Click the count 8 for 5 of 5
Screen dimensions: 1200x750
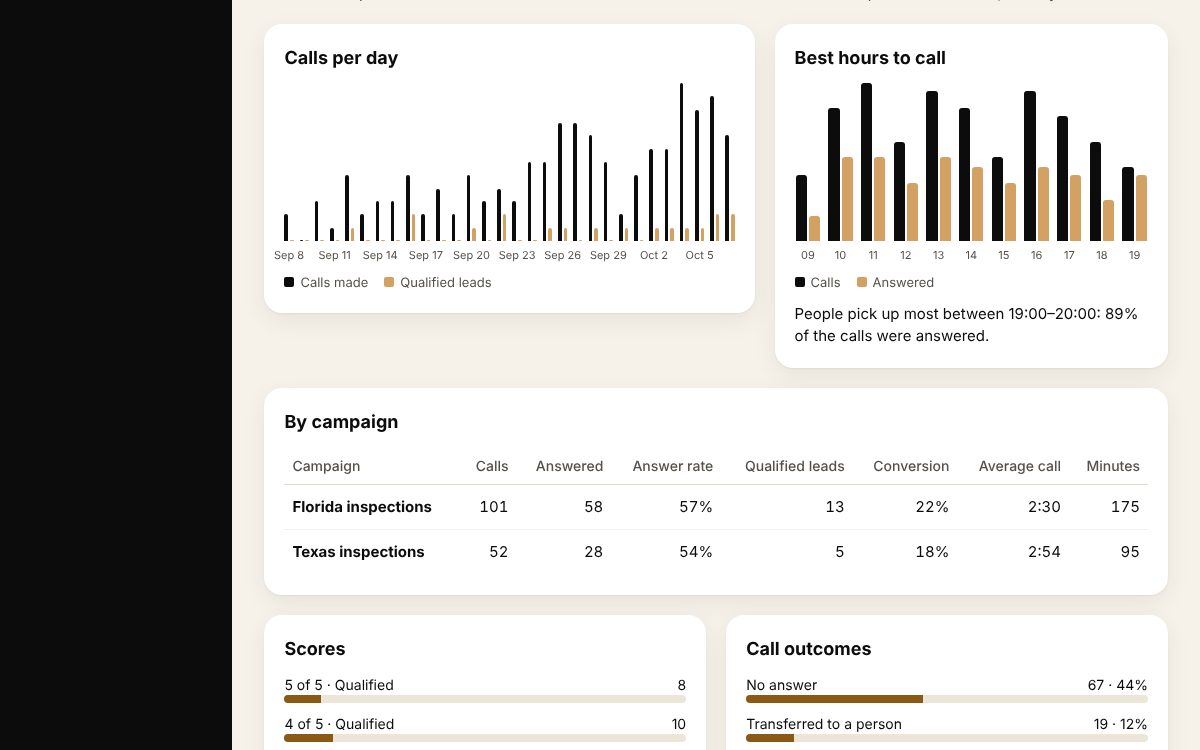click(682, 685)
